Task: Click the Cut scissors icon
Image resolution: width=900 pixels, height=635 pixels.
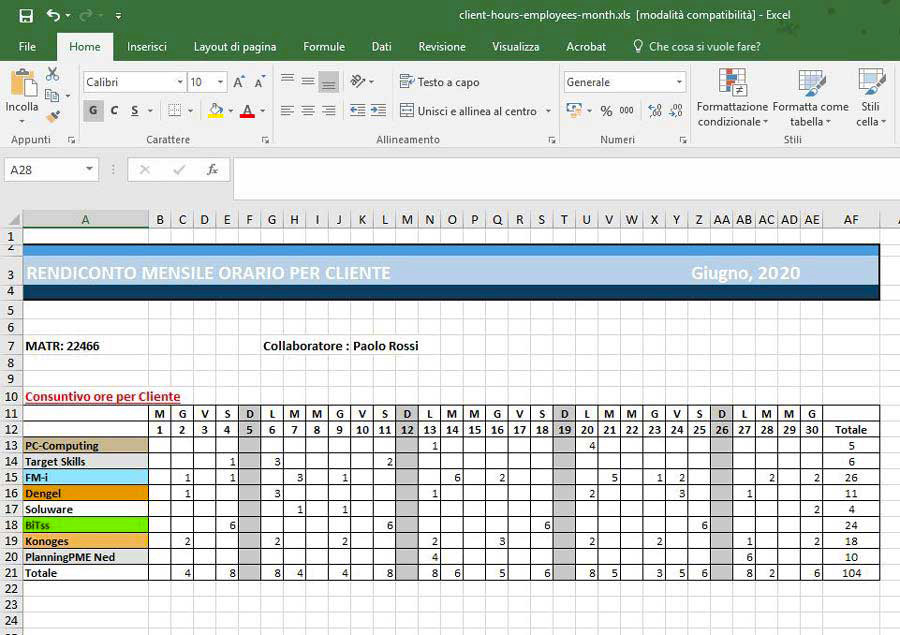Action: click(52, 74)
